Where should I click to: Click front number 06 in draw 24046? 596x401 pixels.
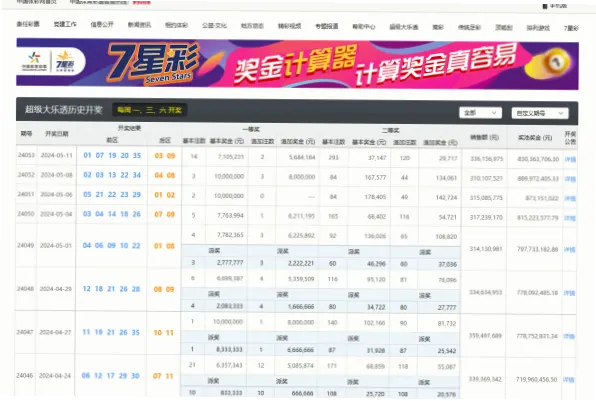(86, 376)
